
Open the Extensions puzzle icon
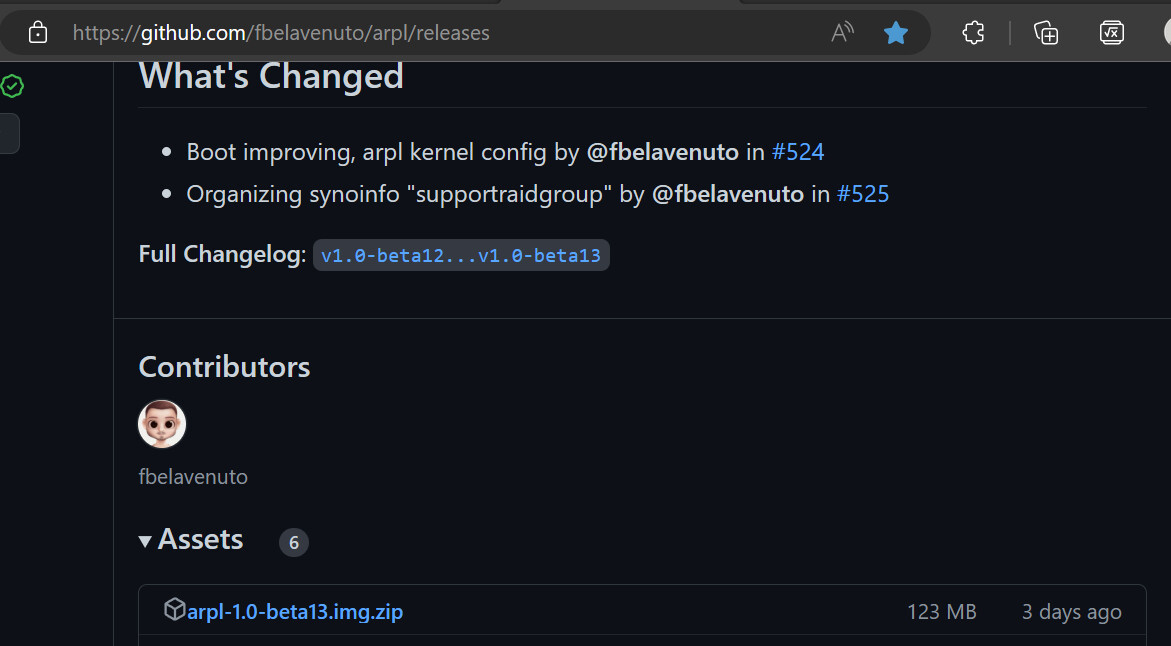click(973, 33)
